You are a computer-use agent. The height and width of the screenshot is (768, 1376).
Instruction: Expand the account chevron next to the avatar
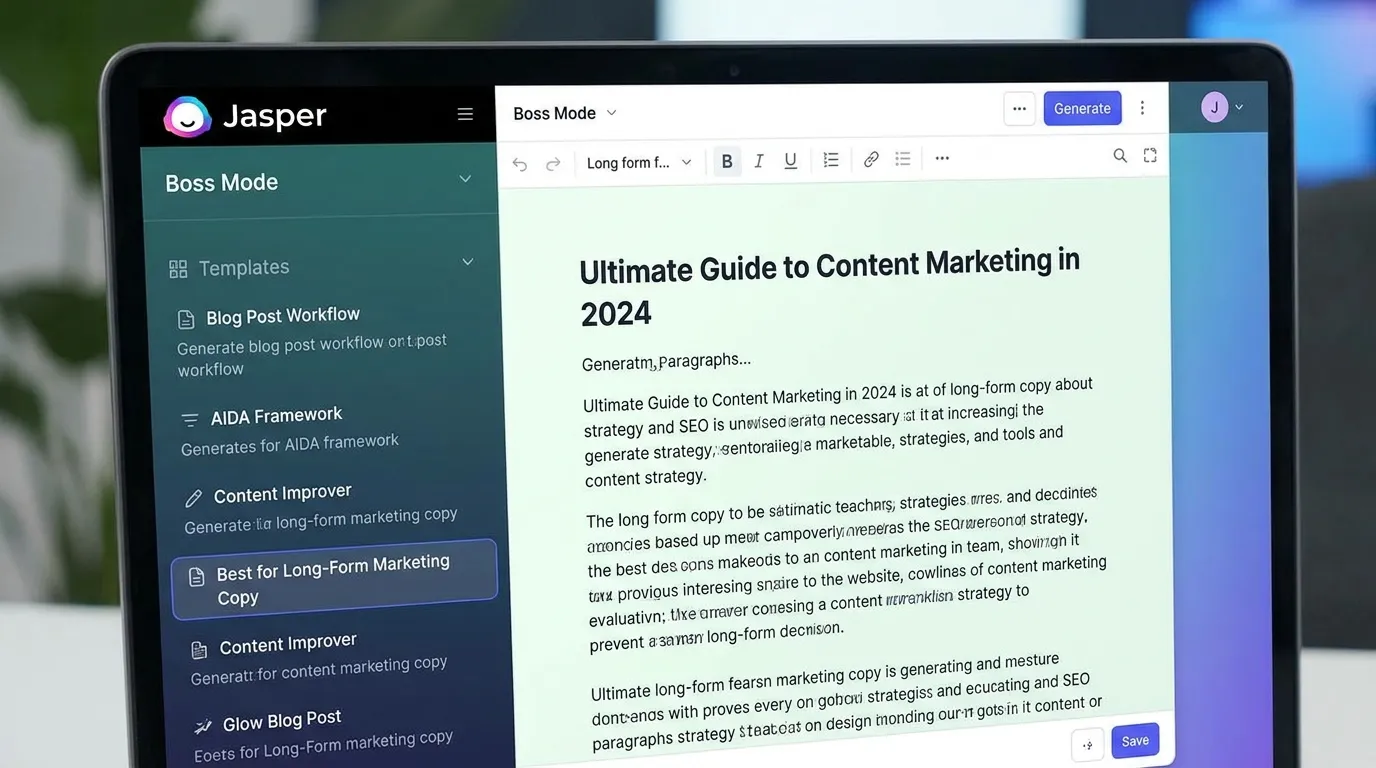1240,107
